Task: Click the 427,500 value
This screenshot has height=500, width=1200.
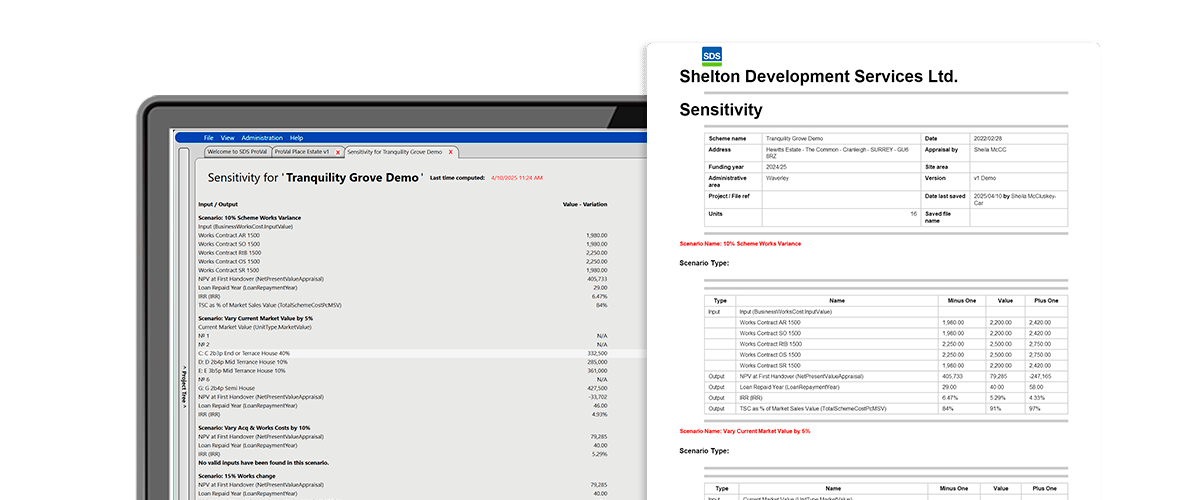Action: click(597, 388)
